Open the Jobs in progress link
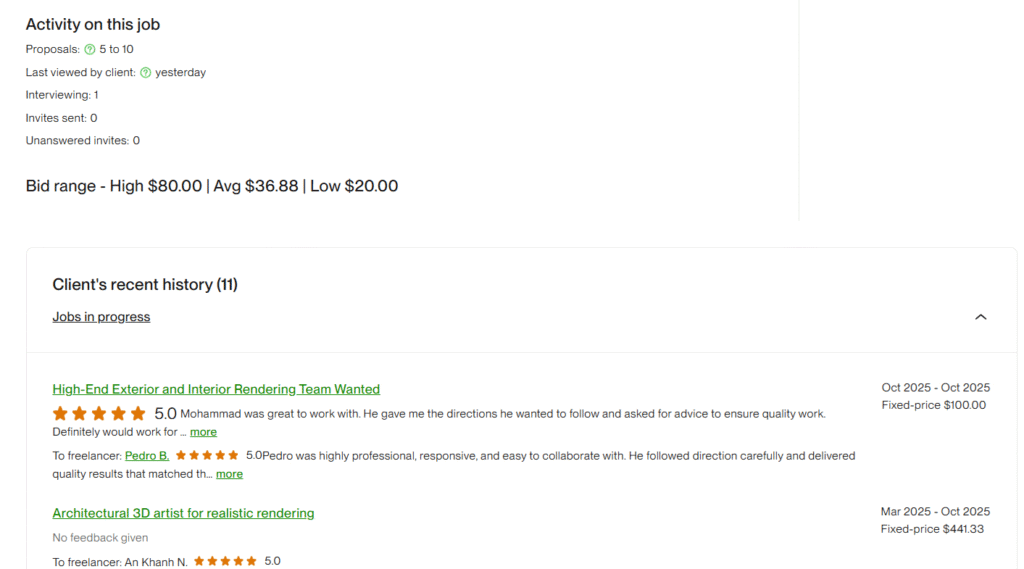Viewport: 1024px width, 569px height. click(x=101, y=317)
